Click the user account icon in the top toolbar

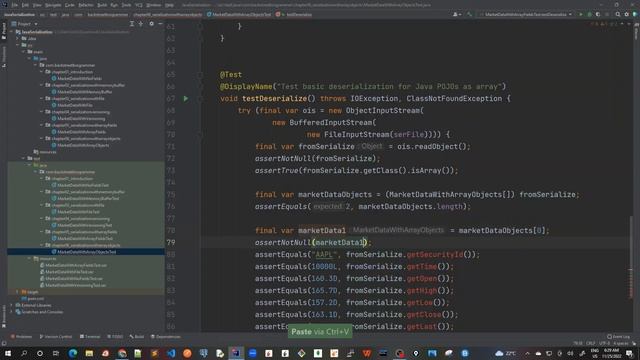coord(457,14)
